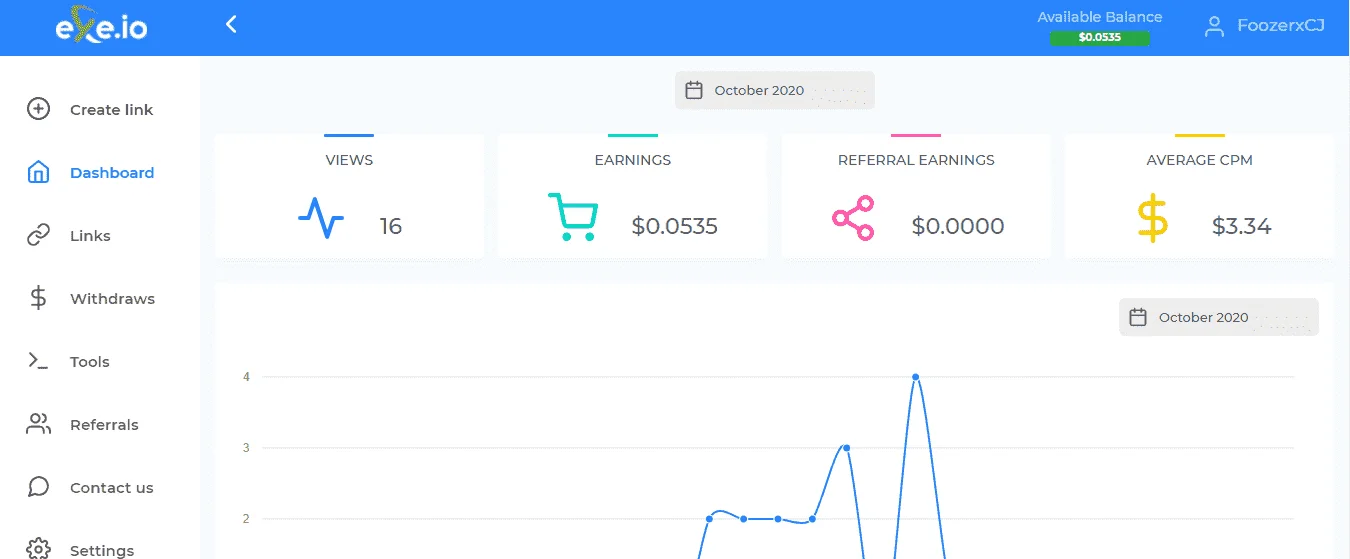Viewport: 1350px width, 559px height.
Task: Click the Contact us chat icon
Action: tap(38, 487)
